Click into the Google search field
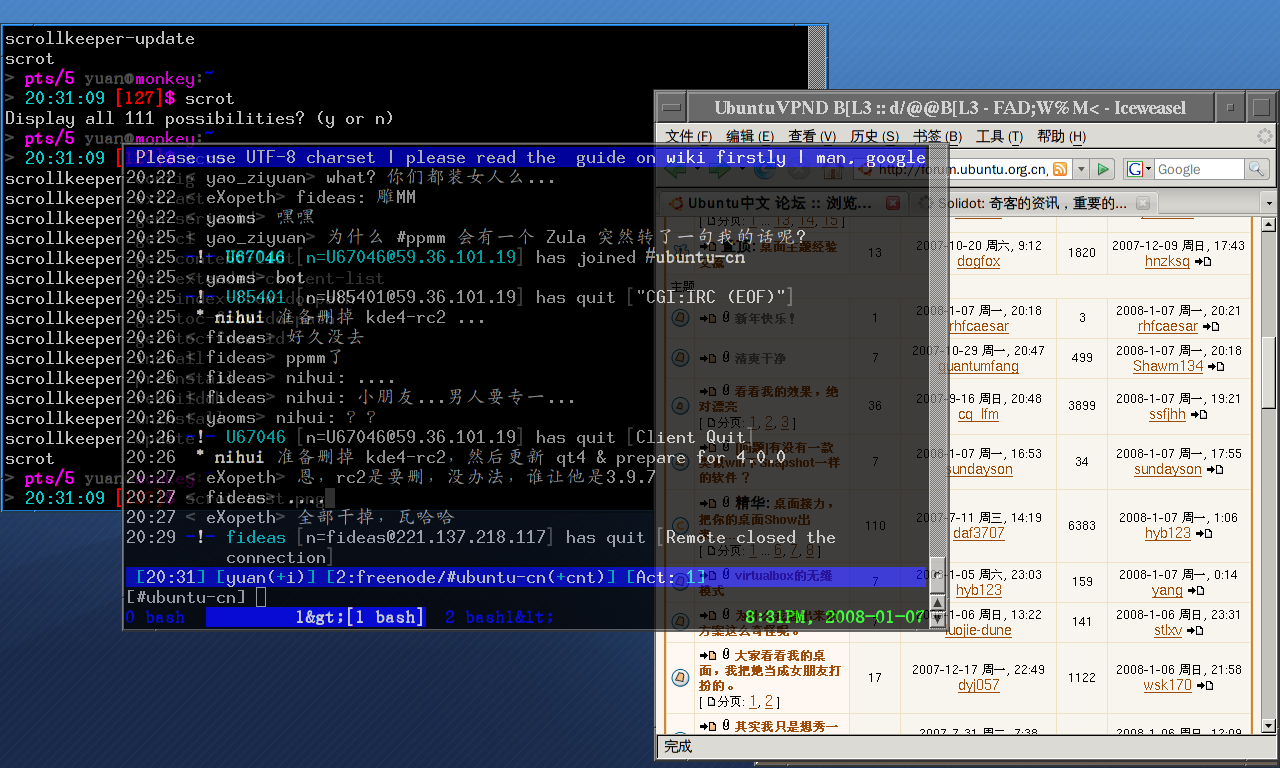Image resolution: width=1280 pixels, height=768 pixels. [1200, 169]
